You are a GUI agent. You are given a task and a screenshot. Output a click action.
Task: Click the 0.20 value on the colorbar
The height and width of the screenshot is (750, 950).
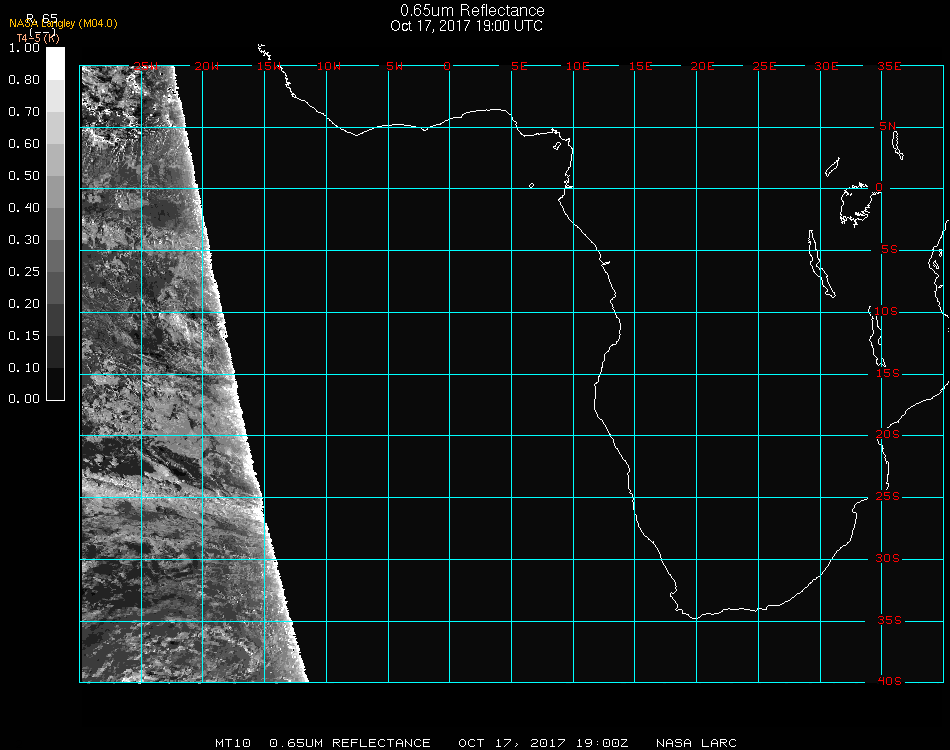pyautogui.click(x=24, y=304)
